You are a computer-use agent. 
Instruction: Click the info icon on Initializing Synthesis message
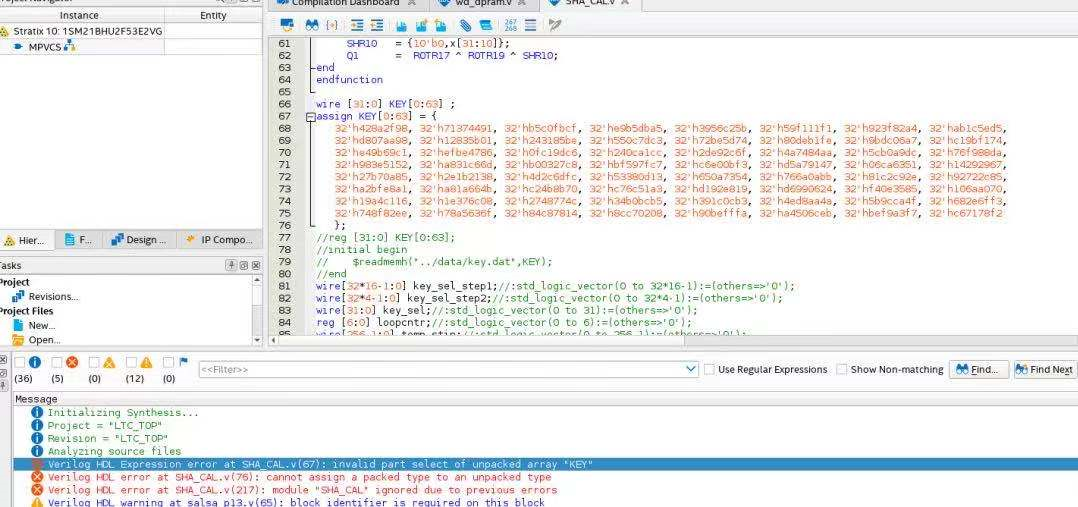[x=37, y=413]
